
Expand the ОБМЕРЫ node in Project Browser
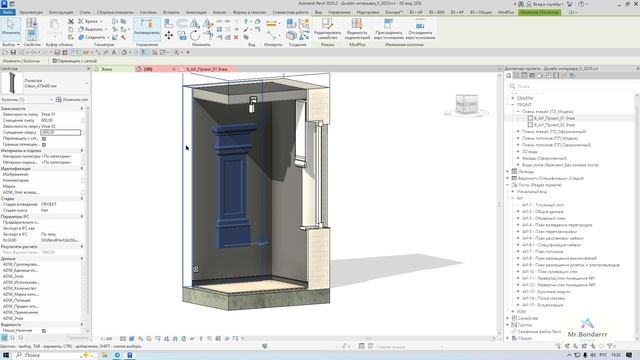click(513, 98)
